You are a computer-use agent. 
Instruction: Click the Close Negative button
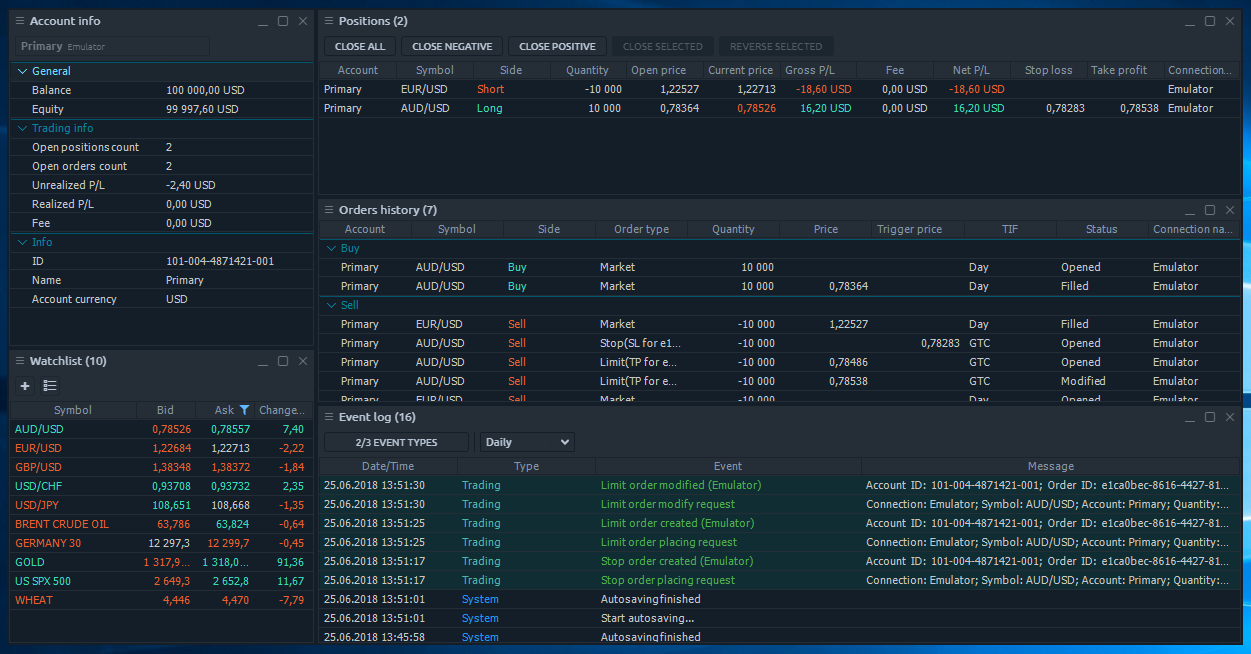[x=452, y=47]
